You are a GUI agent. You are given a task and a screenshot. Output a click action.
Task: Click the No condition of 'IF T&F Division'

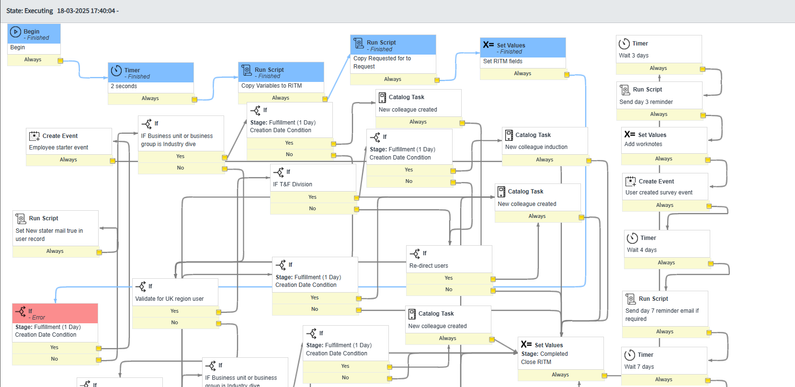(x=312, y=208)
